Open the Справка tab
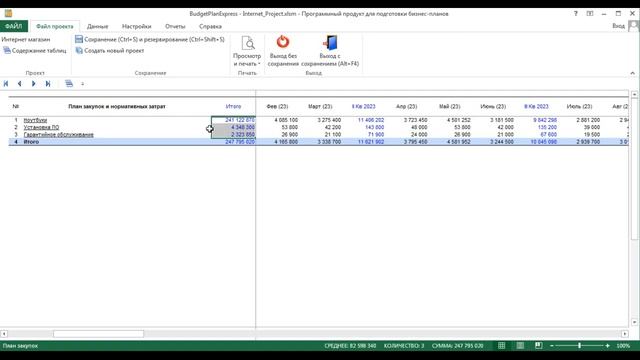Screen dimensions: 640x360 click(210, 26)
